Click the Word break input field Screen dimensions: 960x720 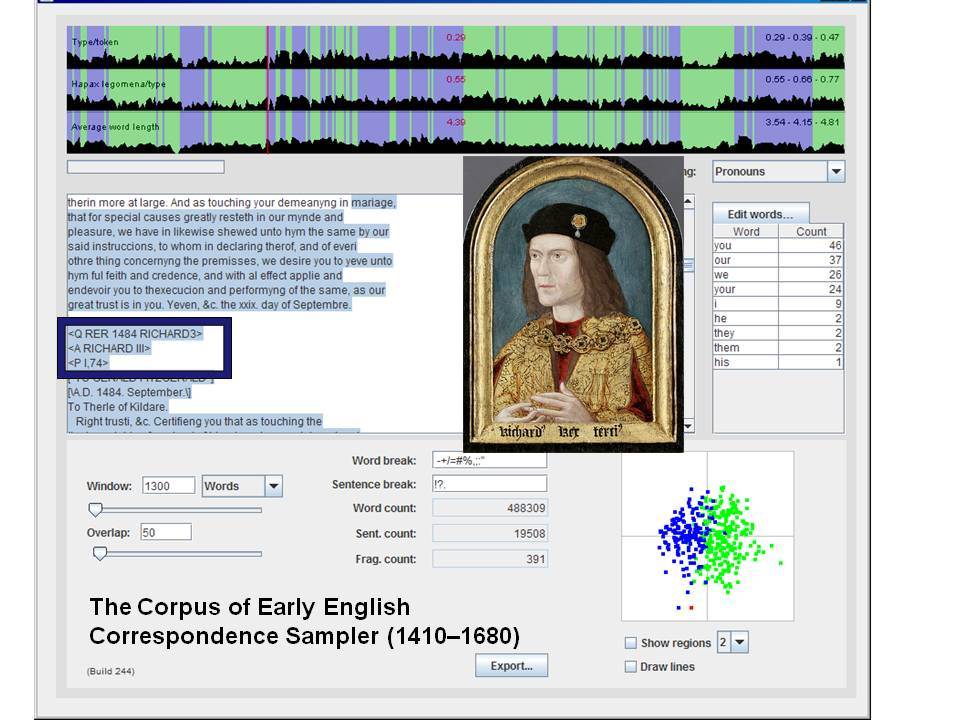[x=489, y=460]
